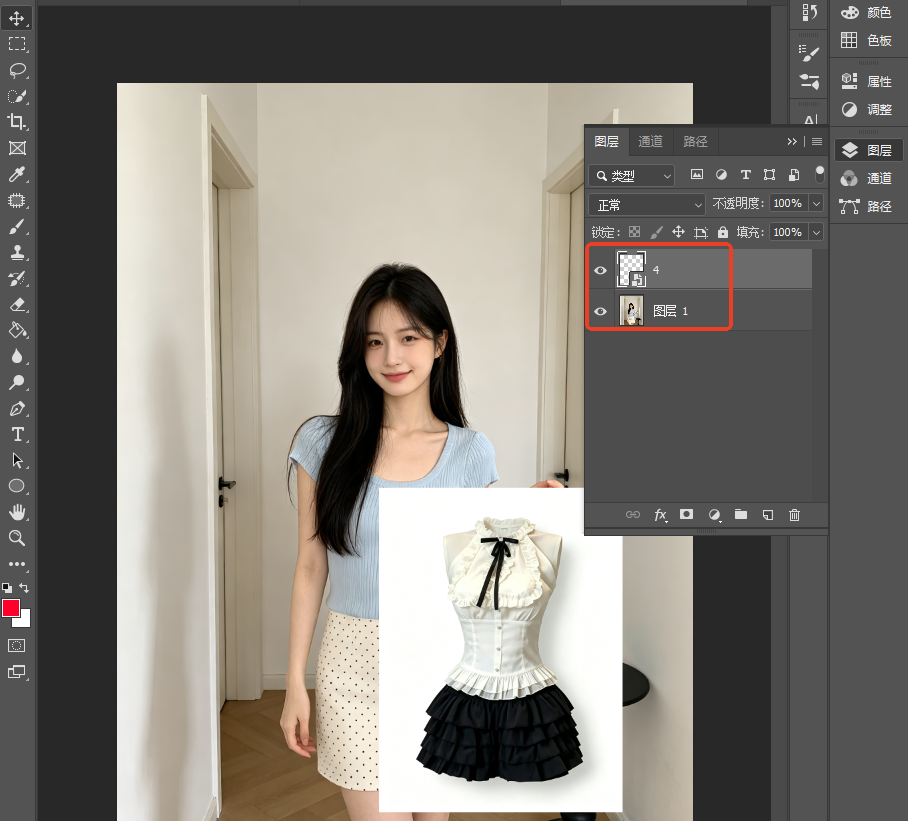Open the 填充 slider dropdown arrow

[817, 232]
